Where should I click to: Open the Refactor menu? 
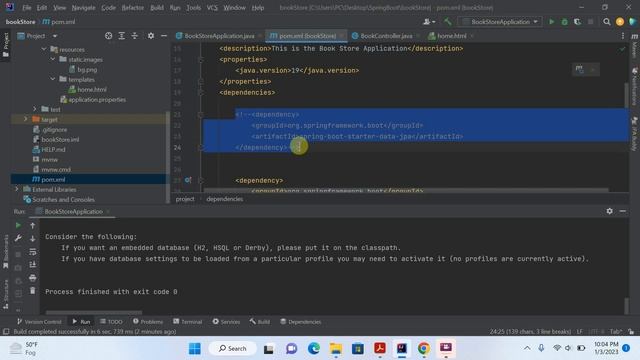(133, 8)
